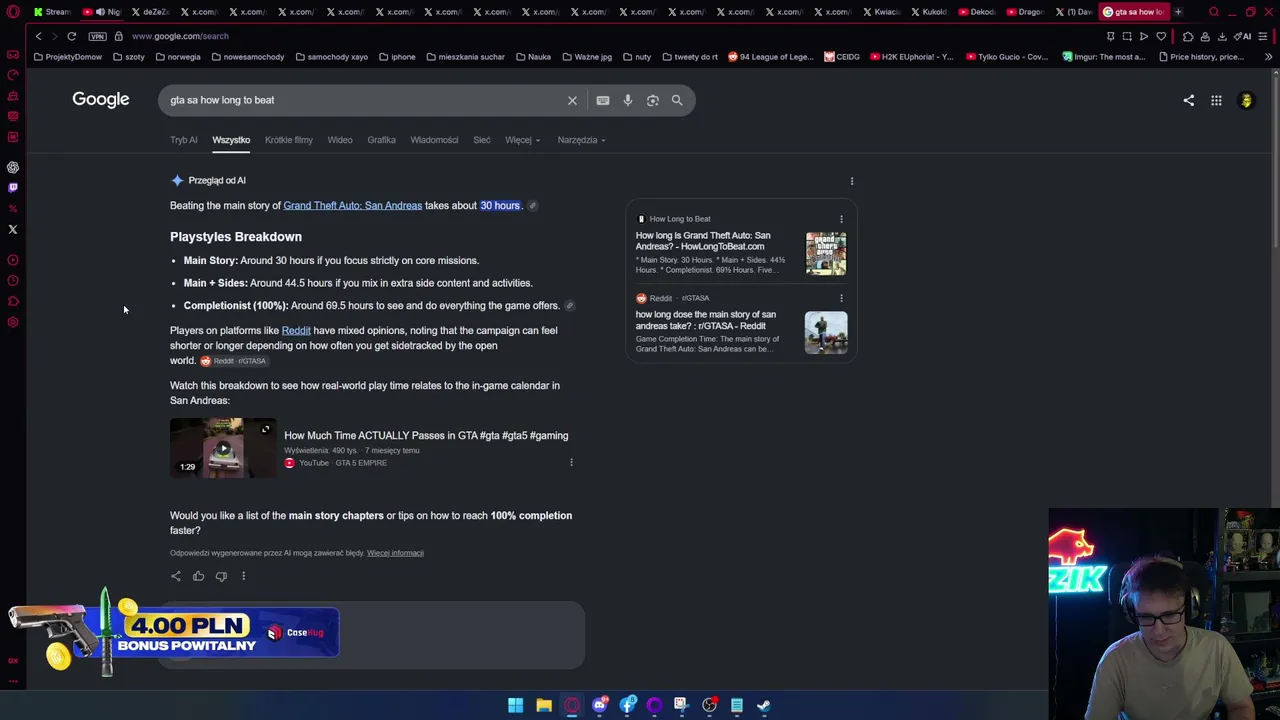The height and width of the screenshot is (720, 1280).
Task: Go back to the previous page
Action: (x=39, y=36)
